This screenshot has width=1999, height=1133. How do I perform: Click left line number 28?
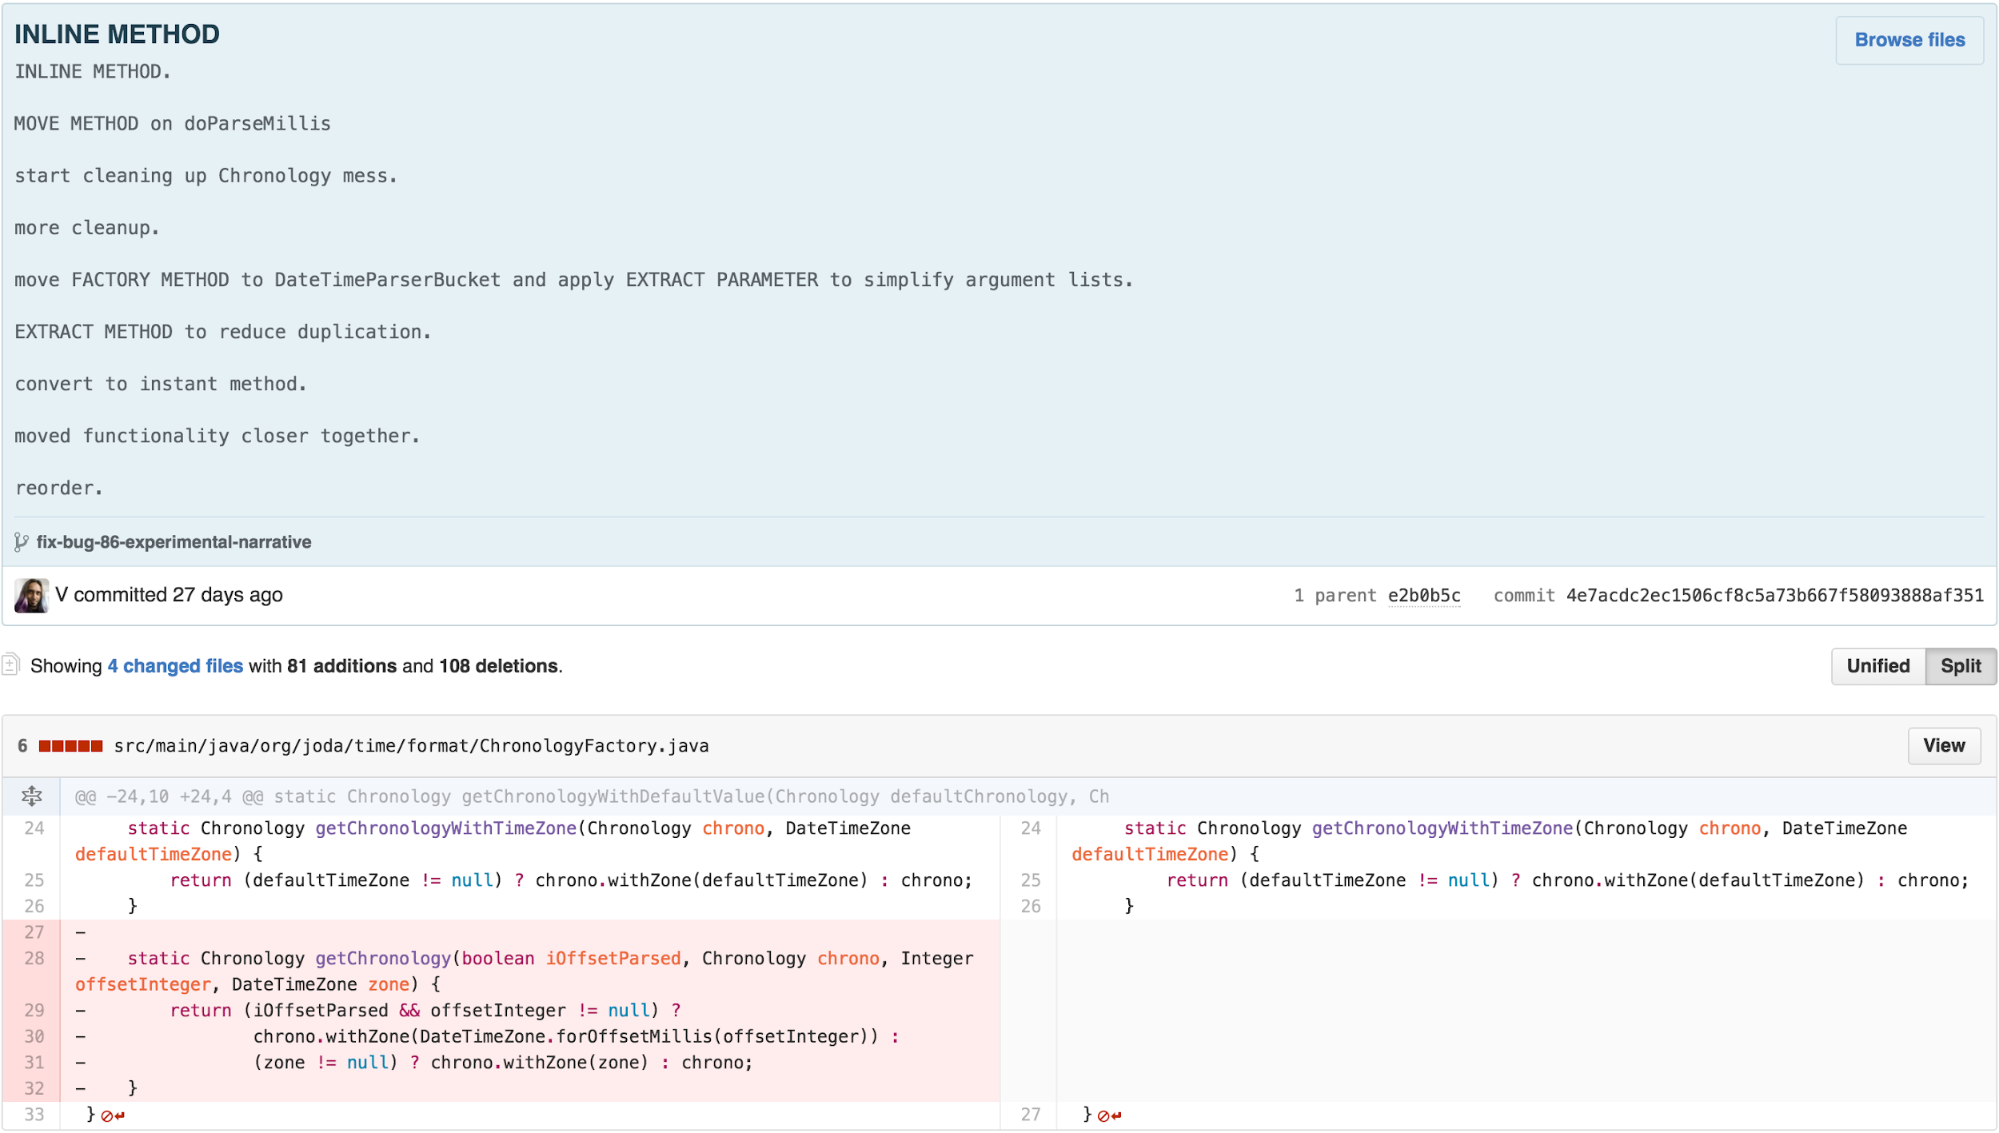[34, 958]
